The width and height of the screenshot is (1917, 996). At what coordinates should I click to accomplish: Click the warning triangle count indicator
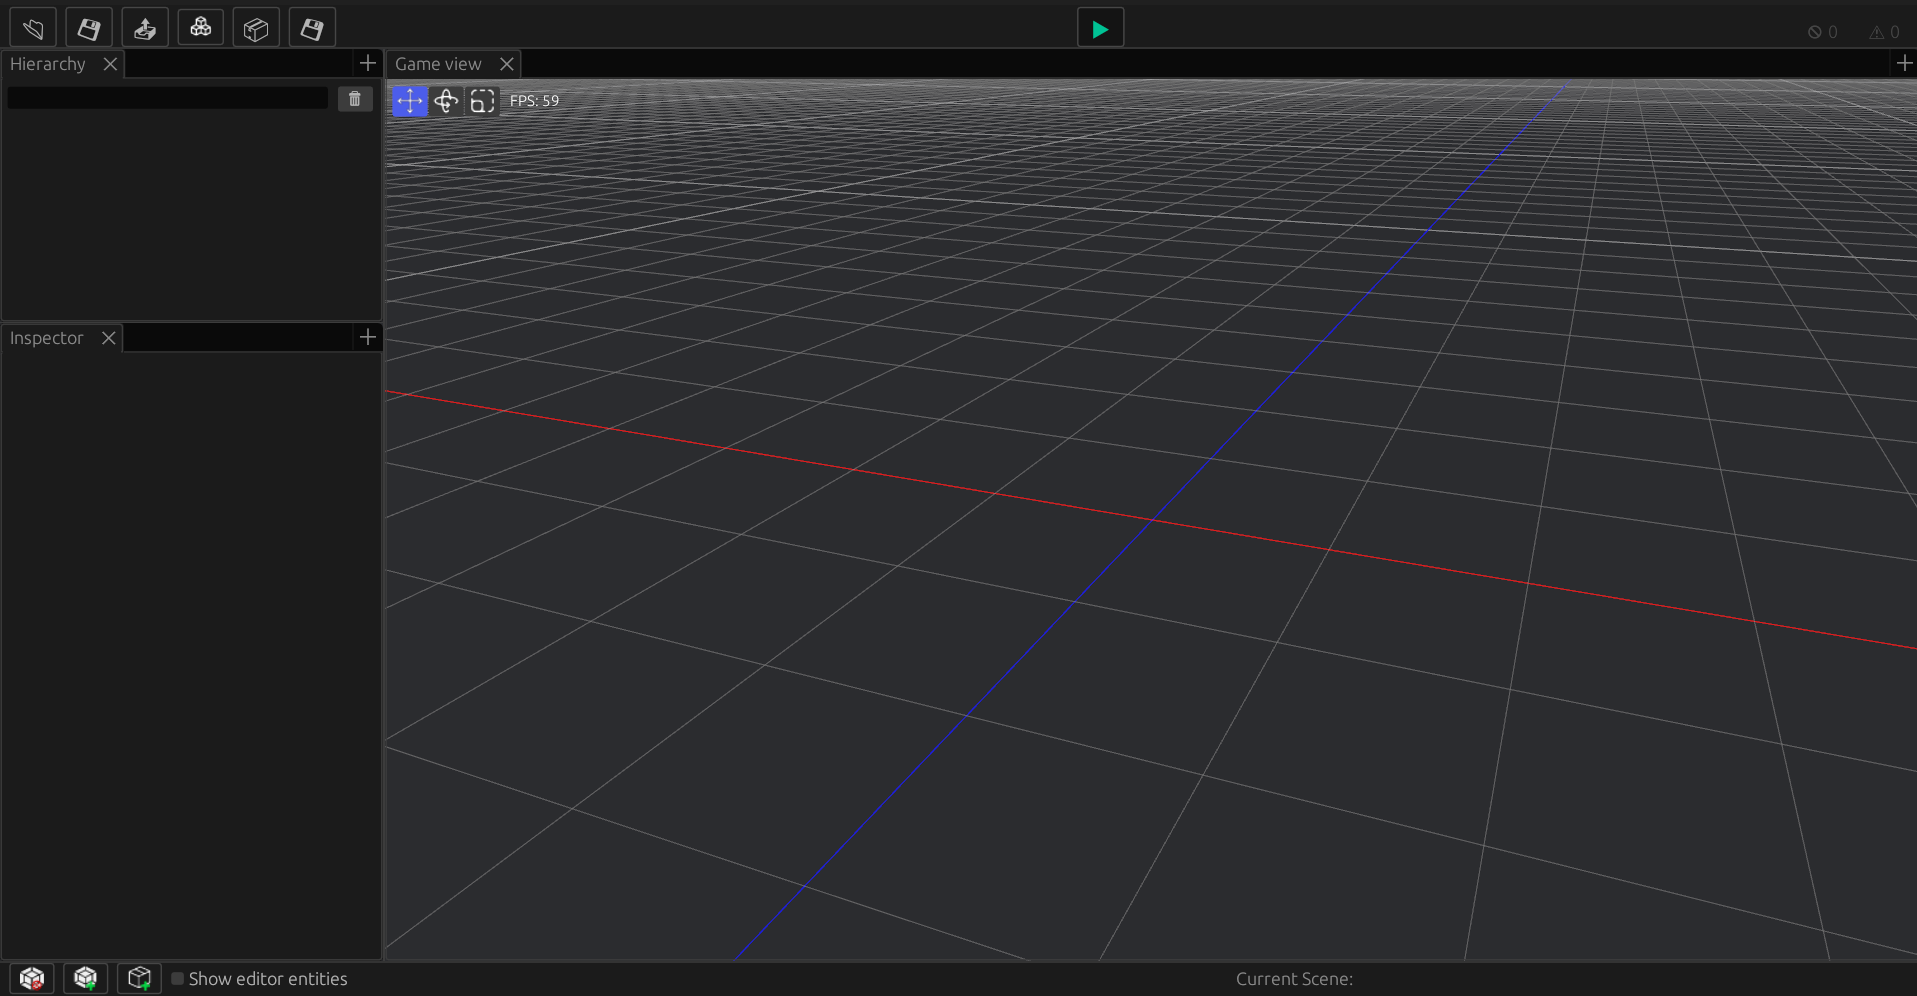pyautogui.click(x=1884, y=32)
